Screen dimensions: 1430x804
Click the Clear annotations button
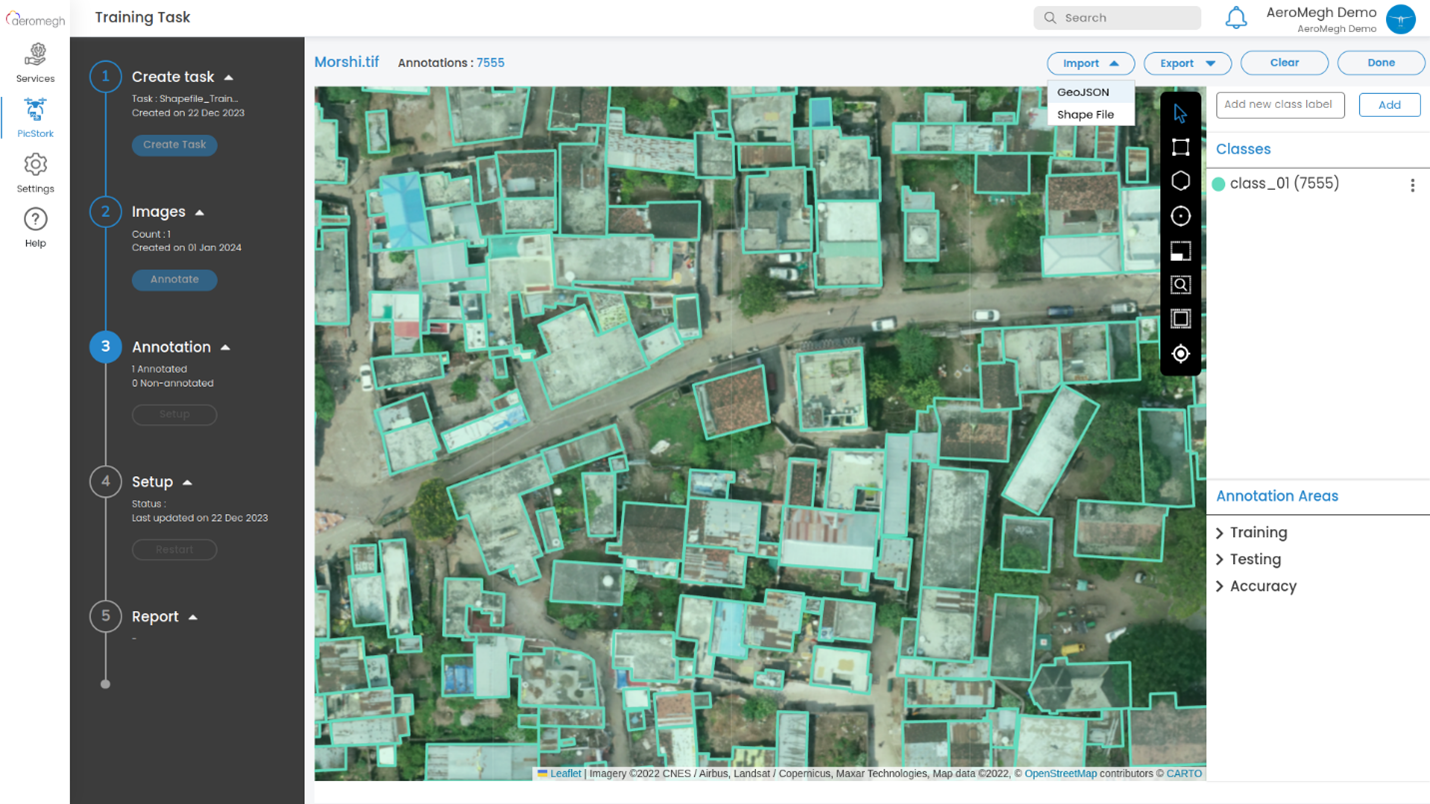pos(1284,63)
